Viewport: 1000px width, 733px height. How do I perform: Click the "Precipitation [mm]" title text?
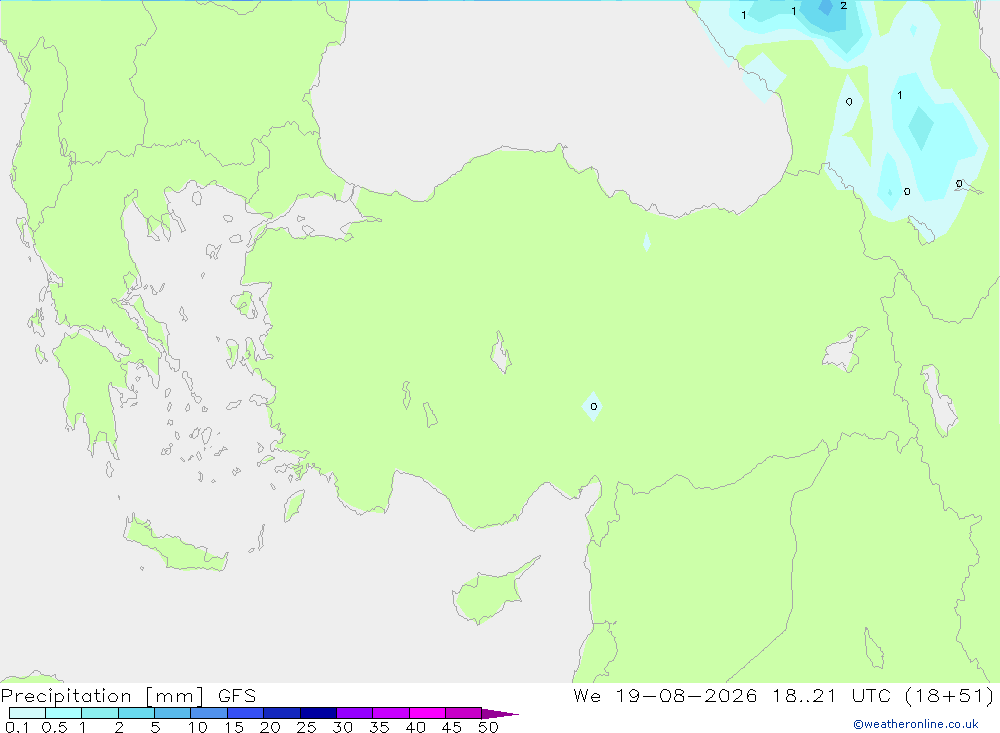click(103, 696)
